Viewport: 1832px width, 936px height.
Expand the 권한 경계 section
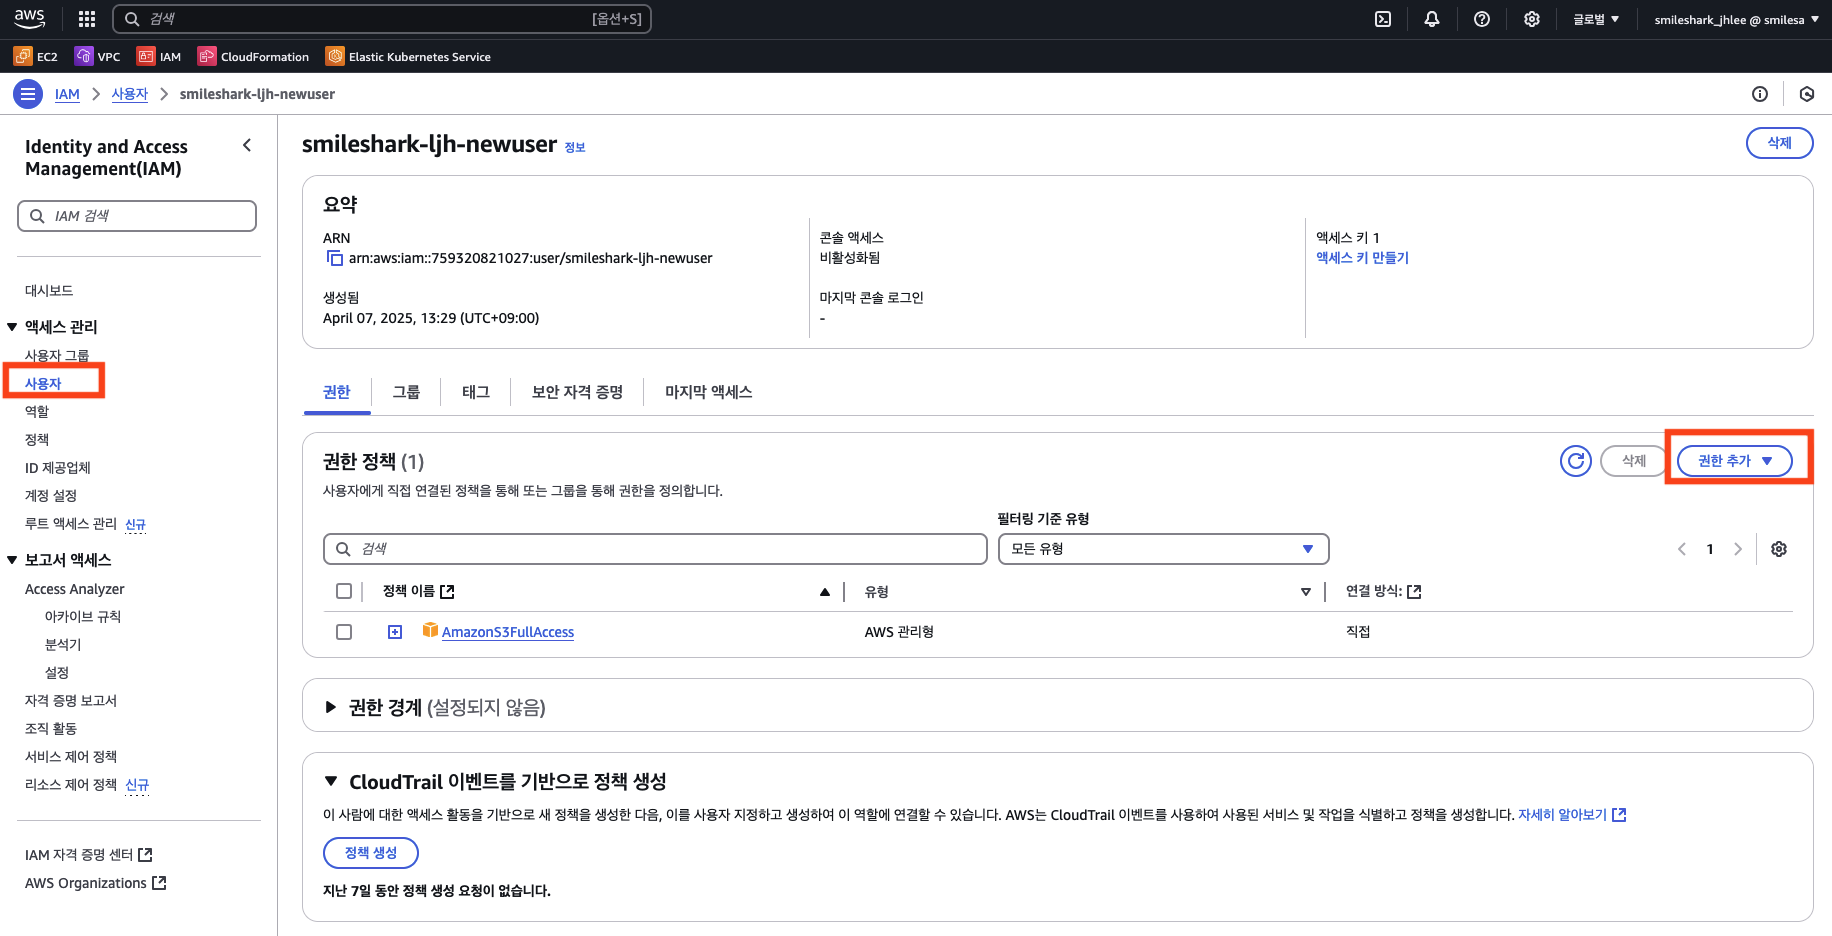(331, 708)
